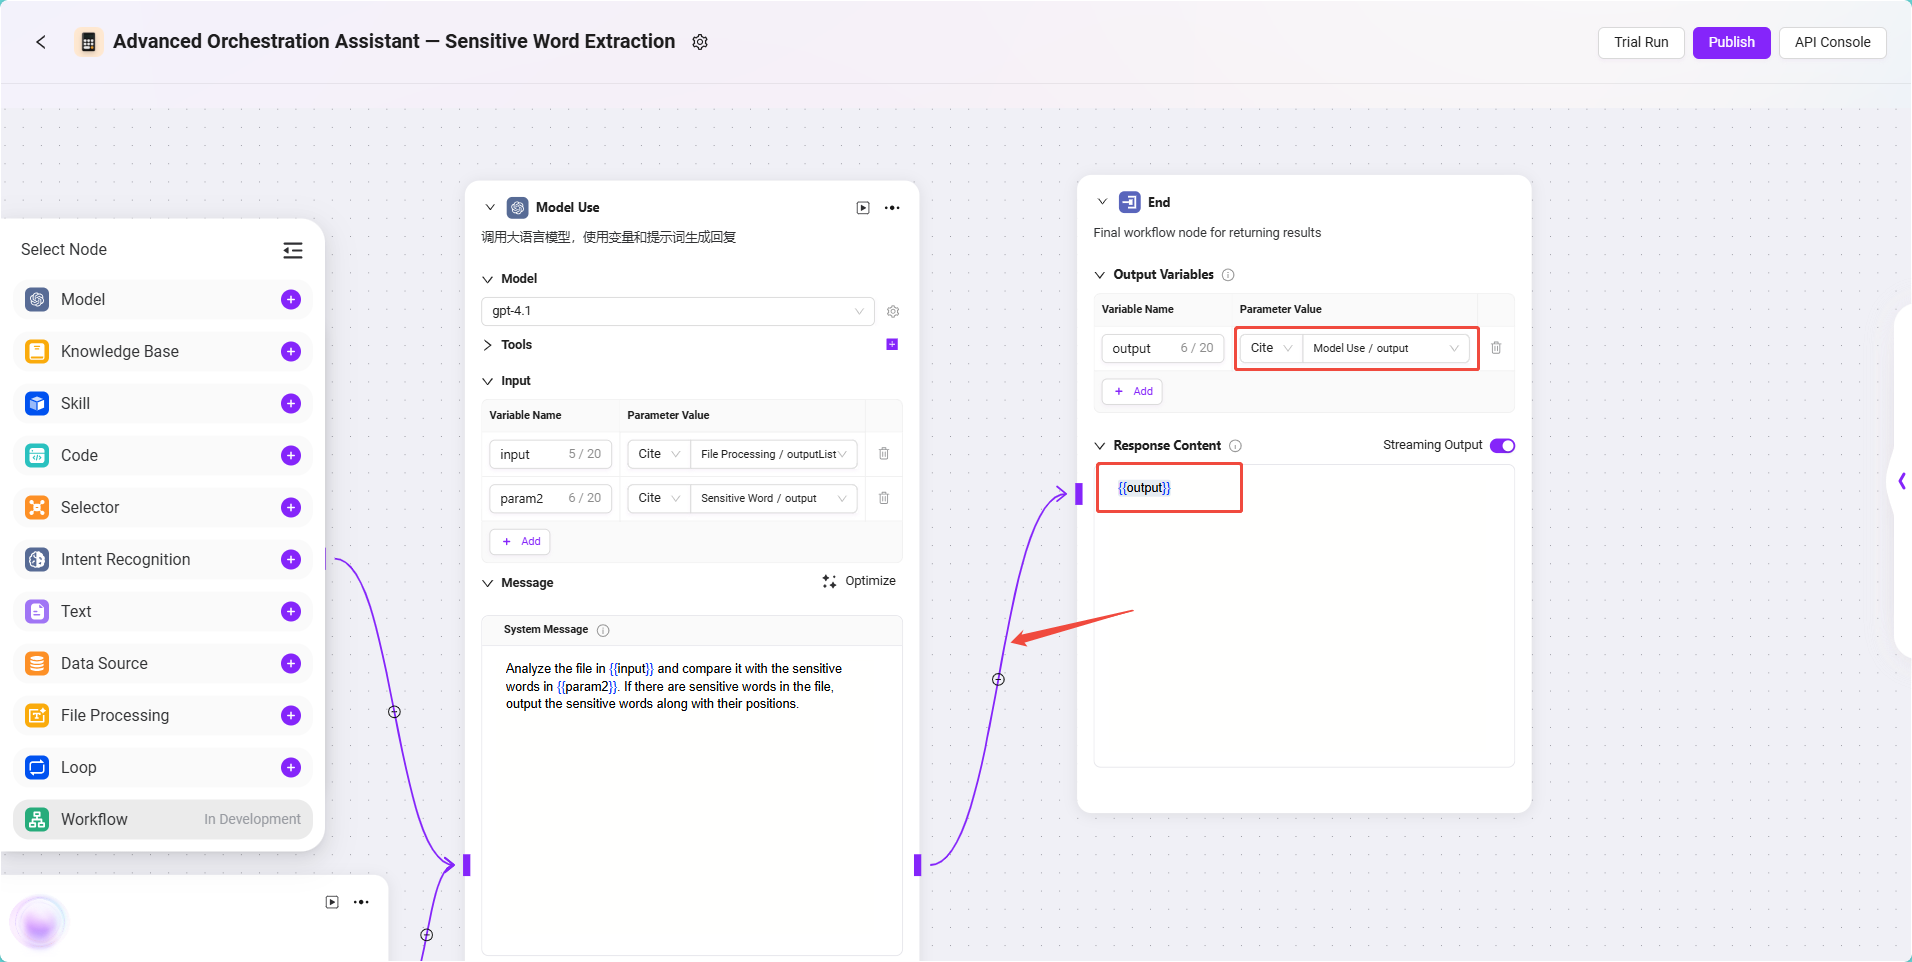Image resolution: width=1912 pixels, height=962 pixels.
Task: Open Cite type dropdown for param2
Action: point(659,498)
